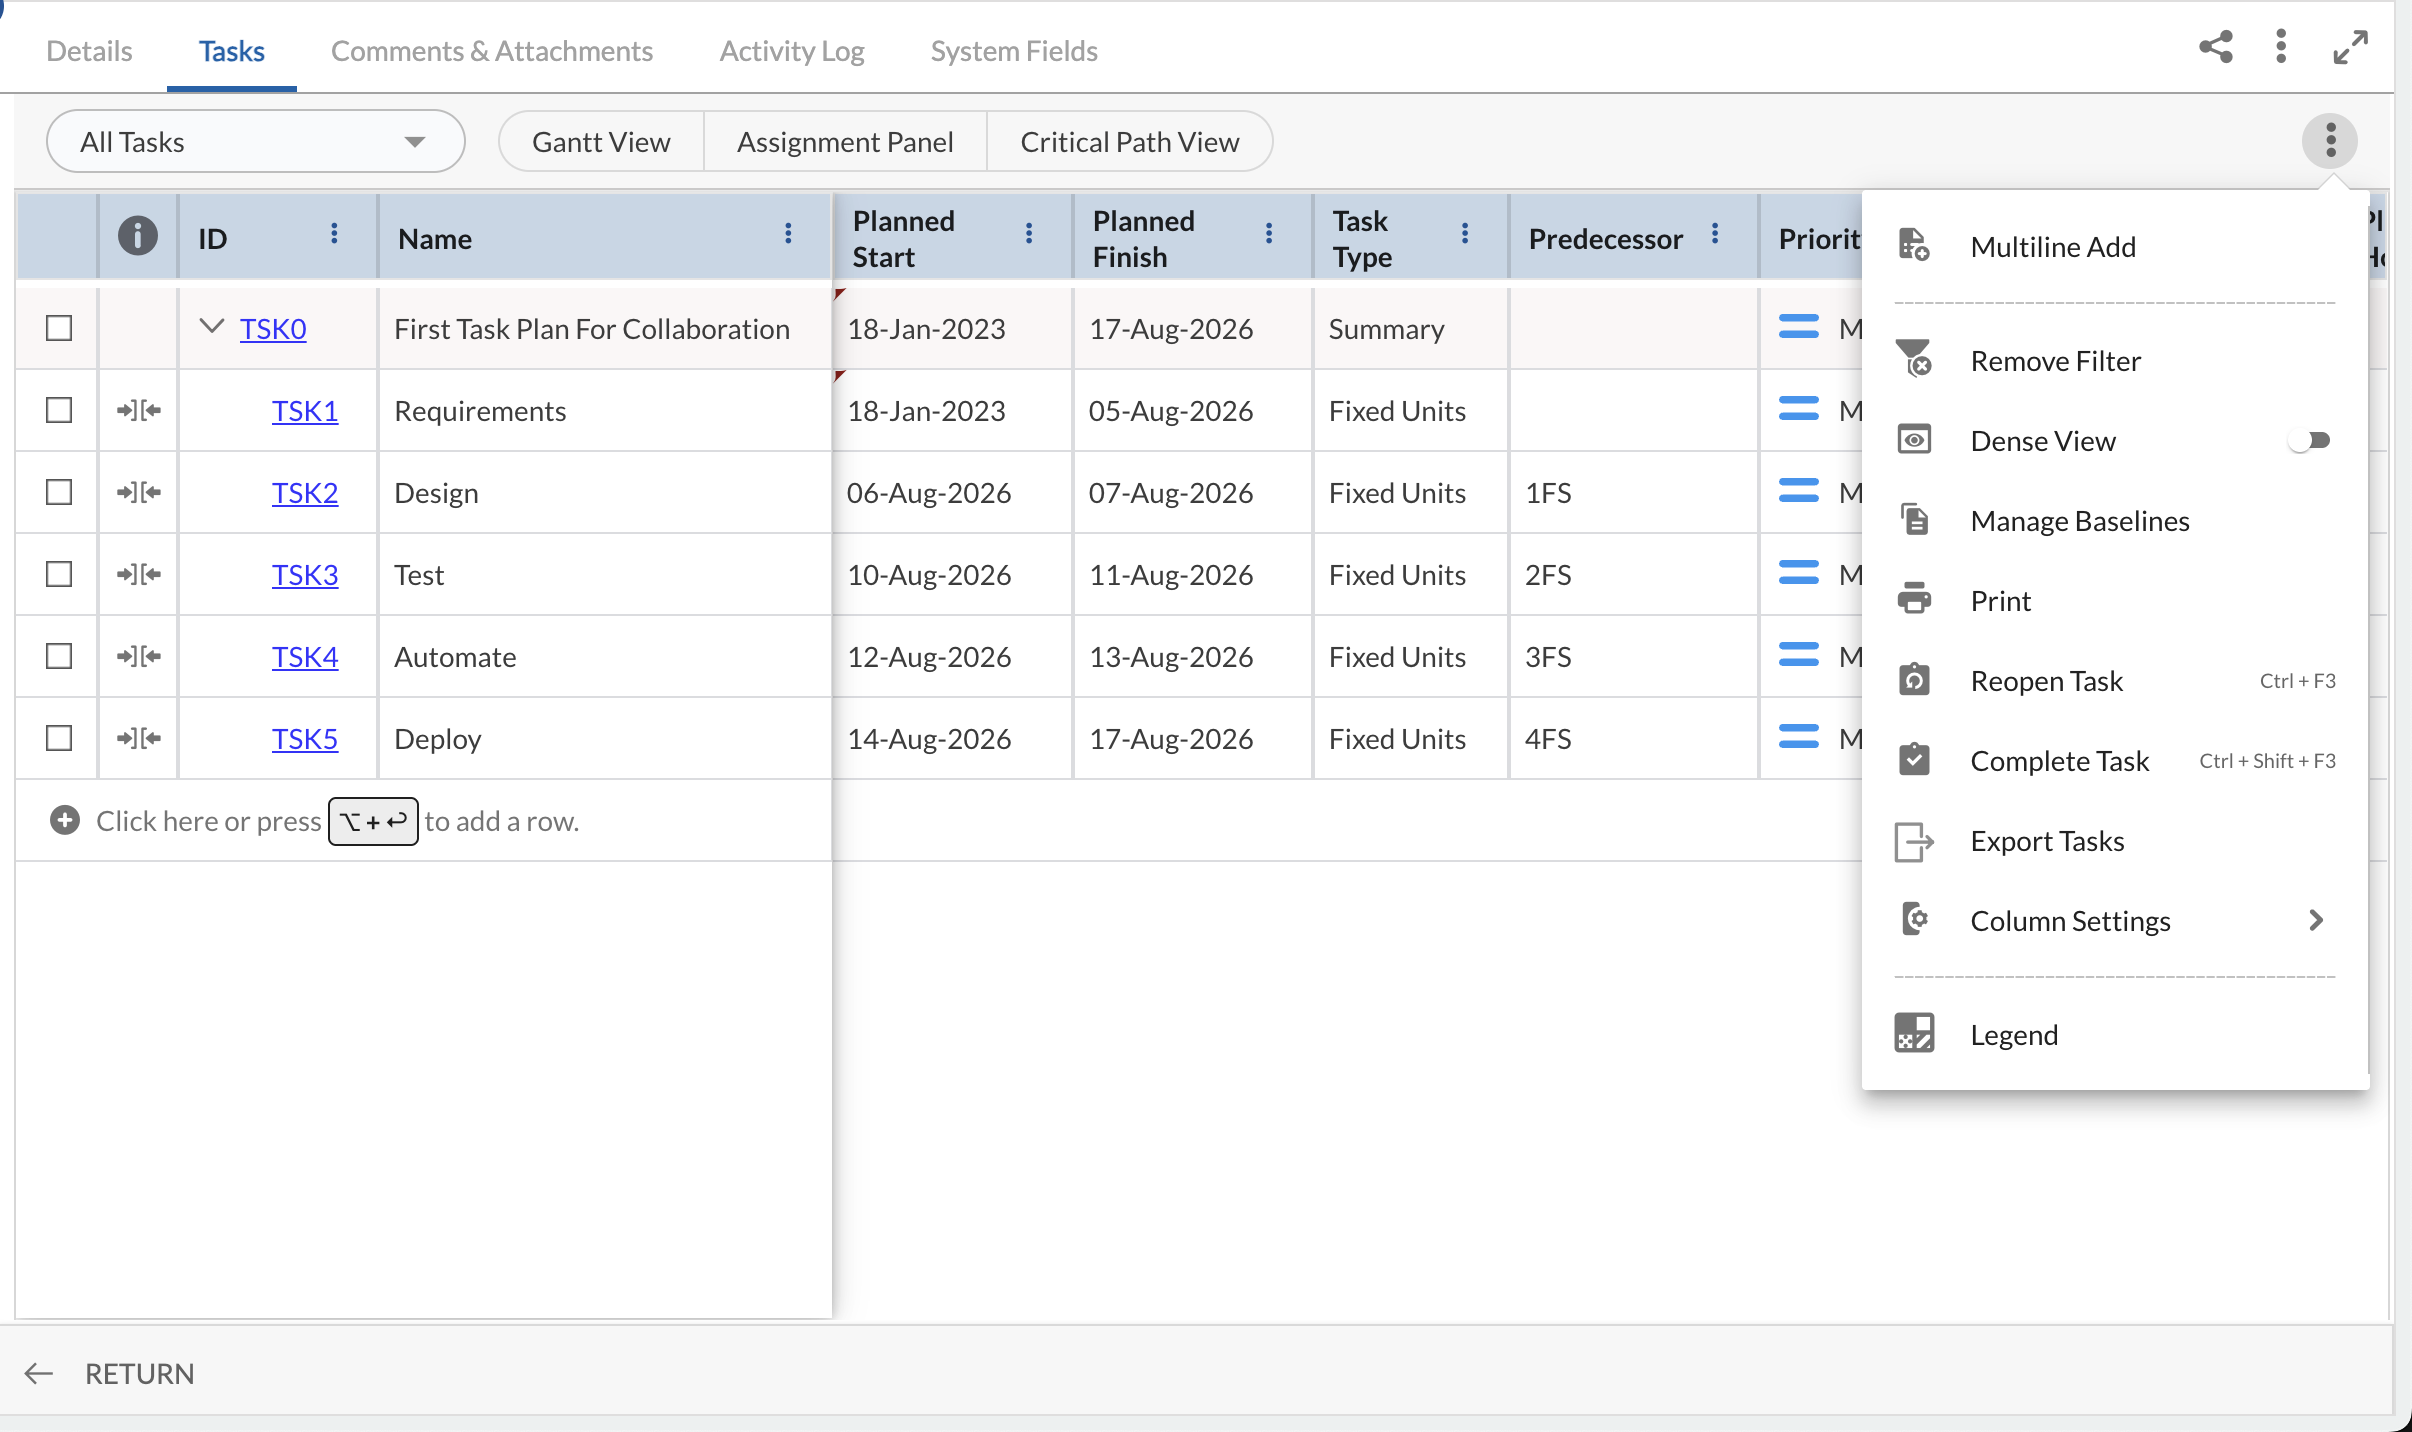The width and height of the screenshot is (2412, 1432).
Task: Click the indent icon for Design row
Action: coord(139,492)
